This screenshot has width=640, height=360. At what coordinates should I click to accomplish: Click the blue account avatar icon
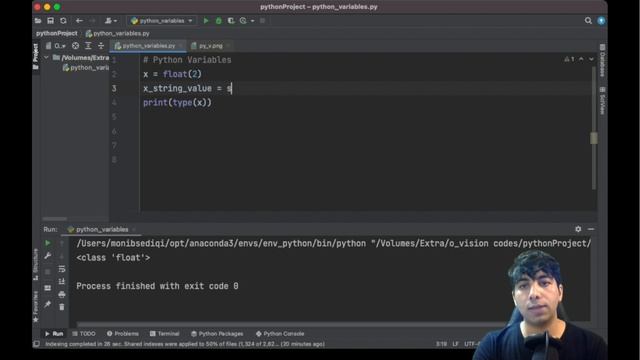point(601,21)
